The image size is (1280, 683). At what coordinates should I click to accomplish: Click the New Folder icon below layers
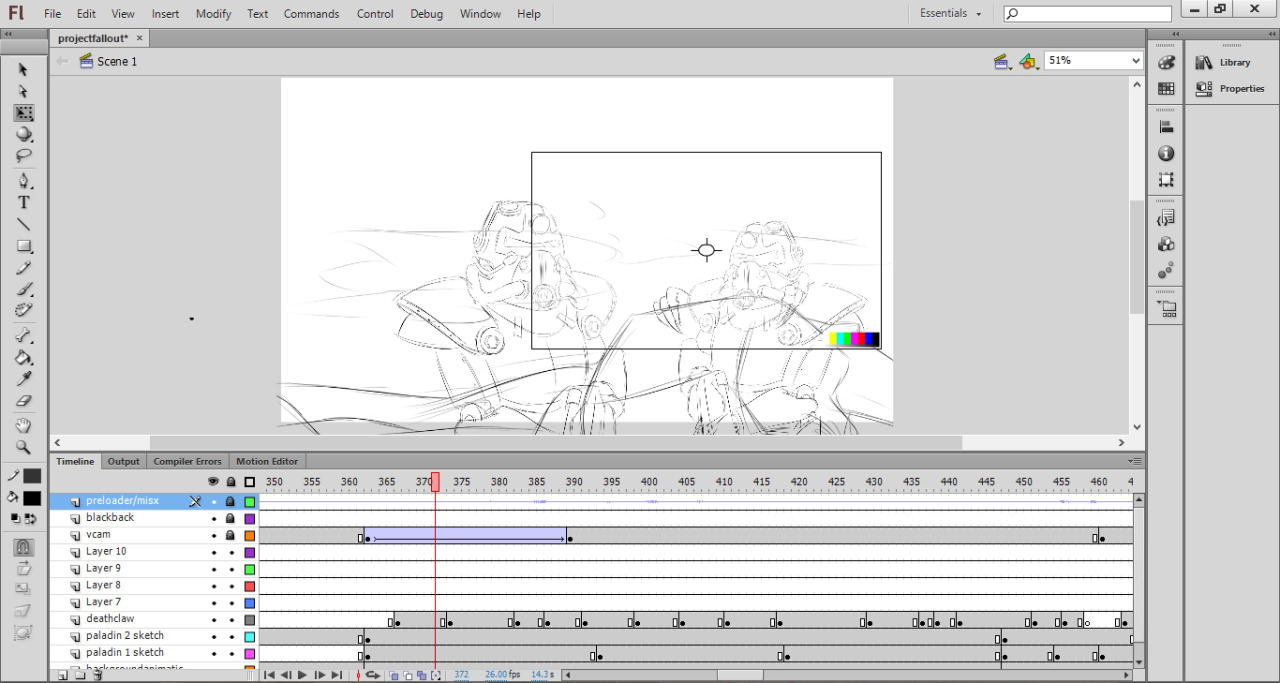click(80, 675)
